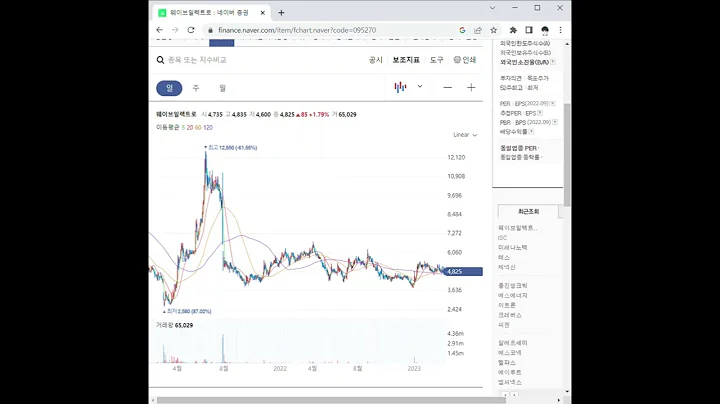Open ISC in the recent list
This screenshot has width=720, height=404.
pos(502,238)
